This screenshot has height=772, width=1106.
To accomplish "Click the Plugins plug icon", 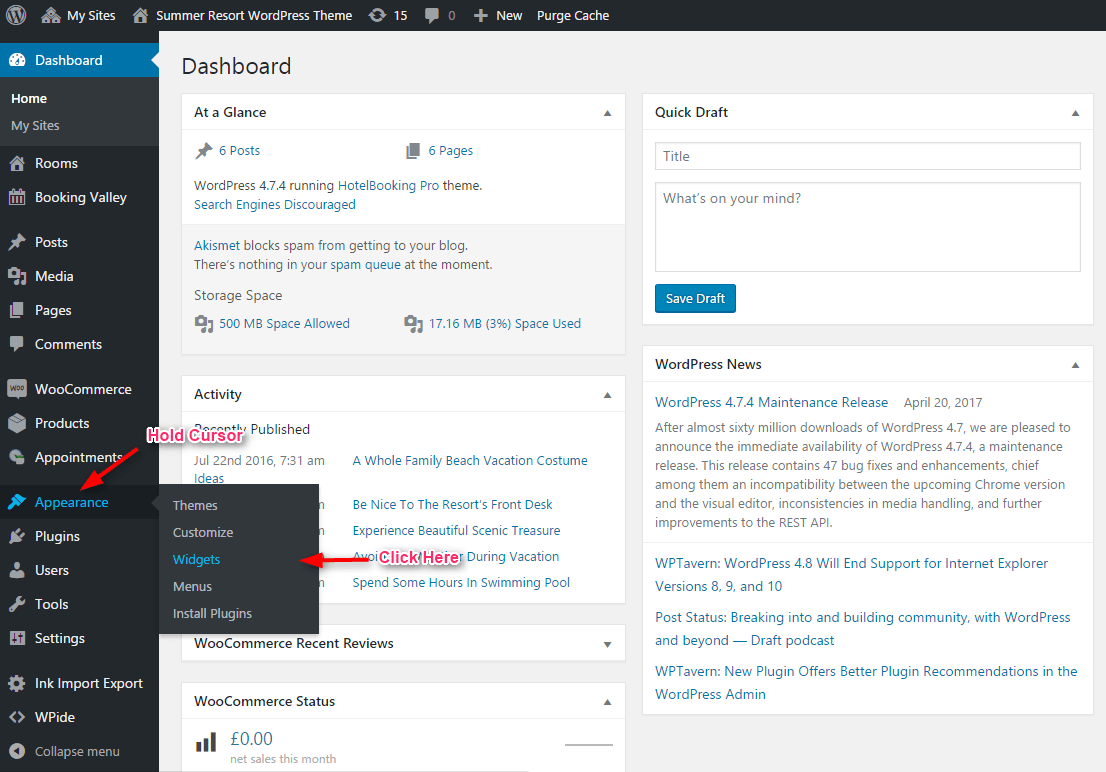I will click(x=17, y=536).
